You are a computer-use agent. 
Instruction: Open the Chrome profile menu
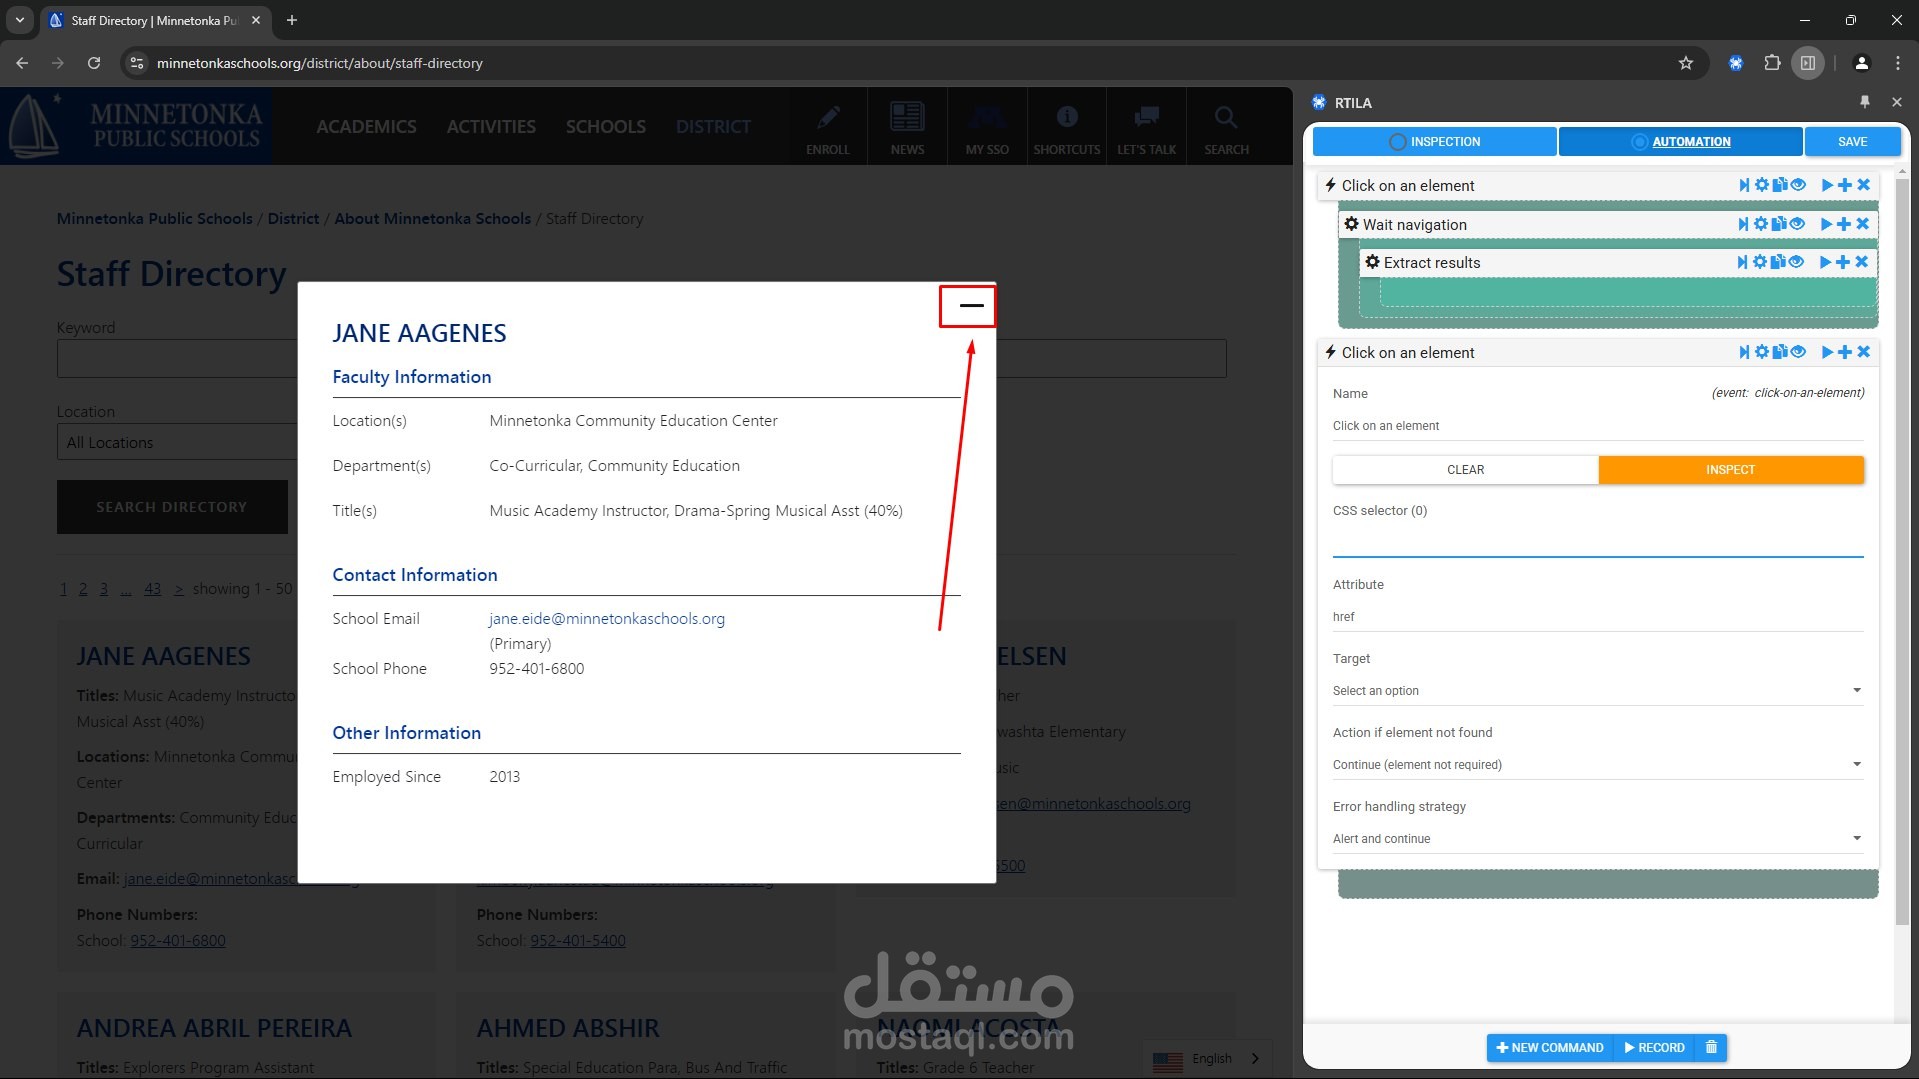coord(1861,63)
